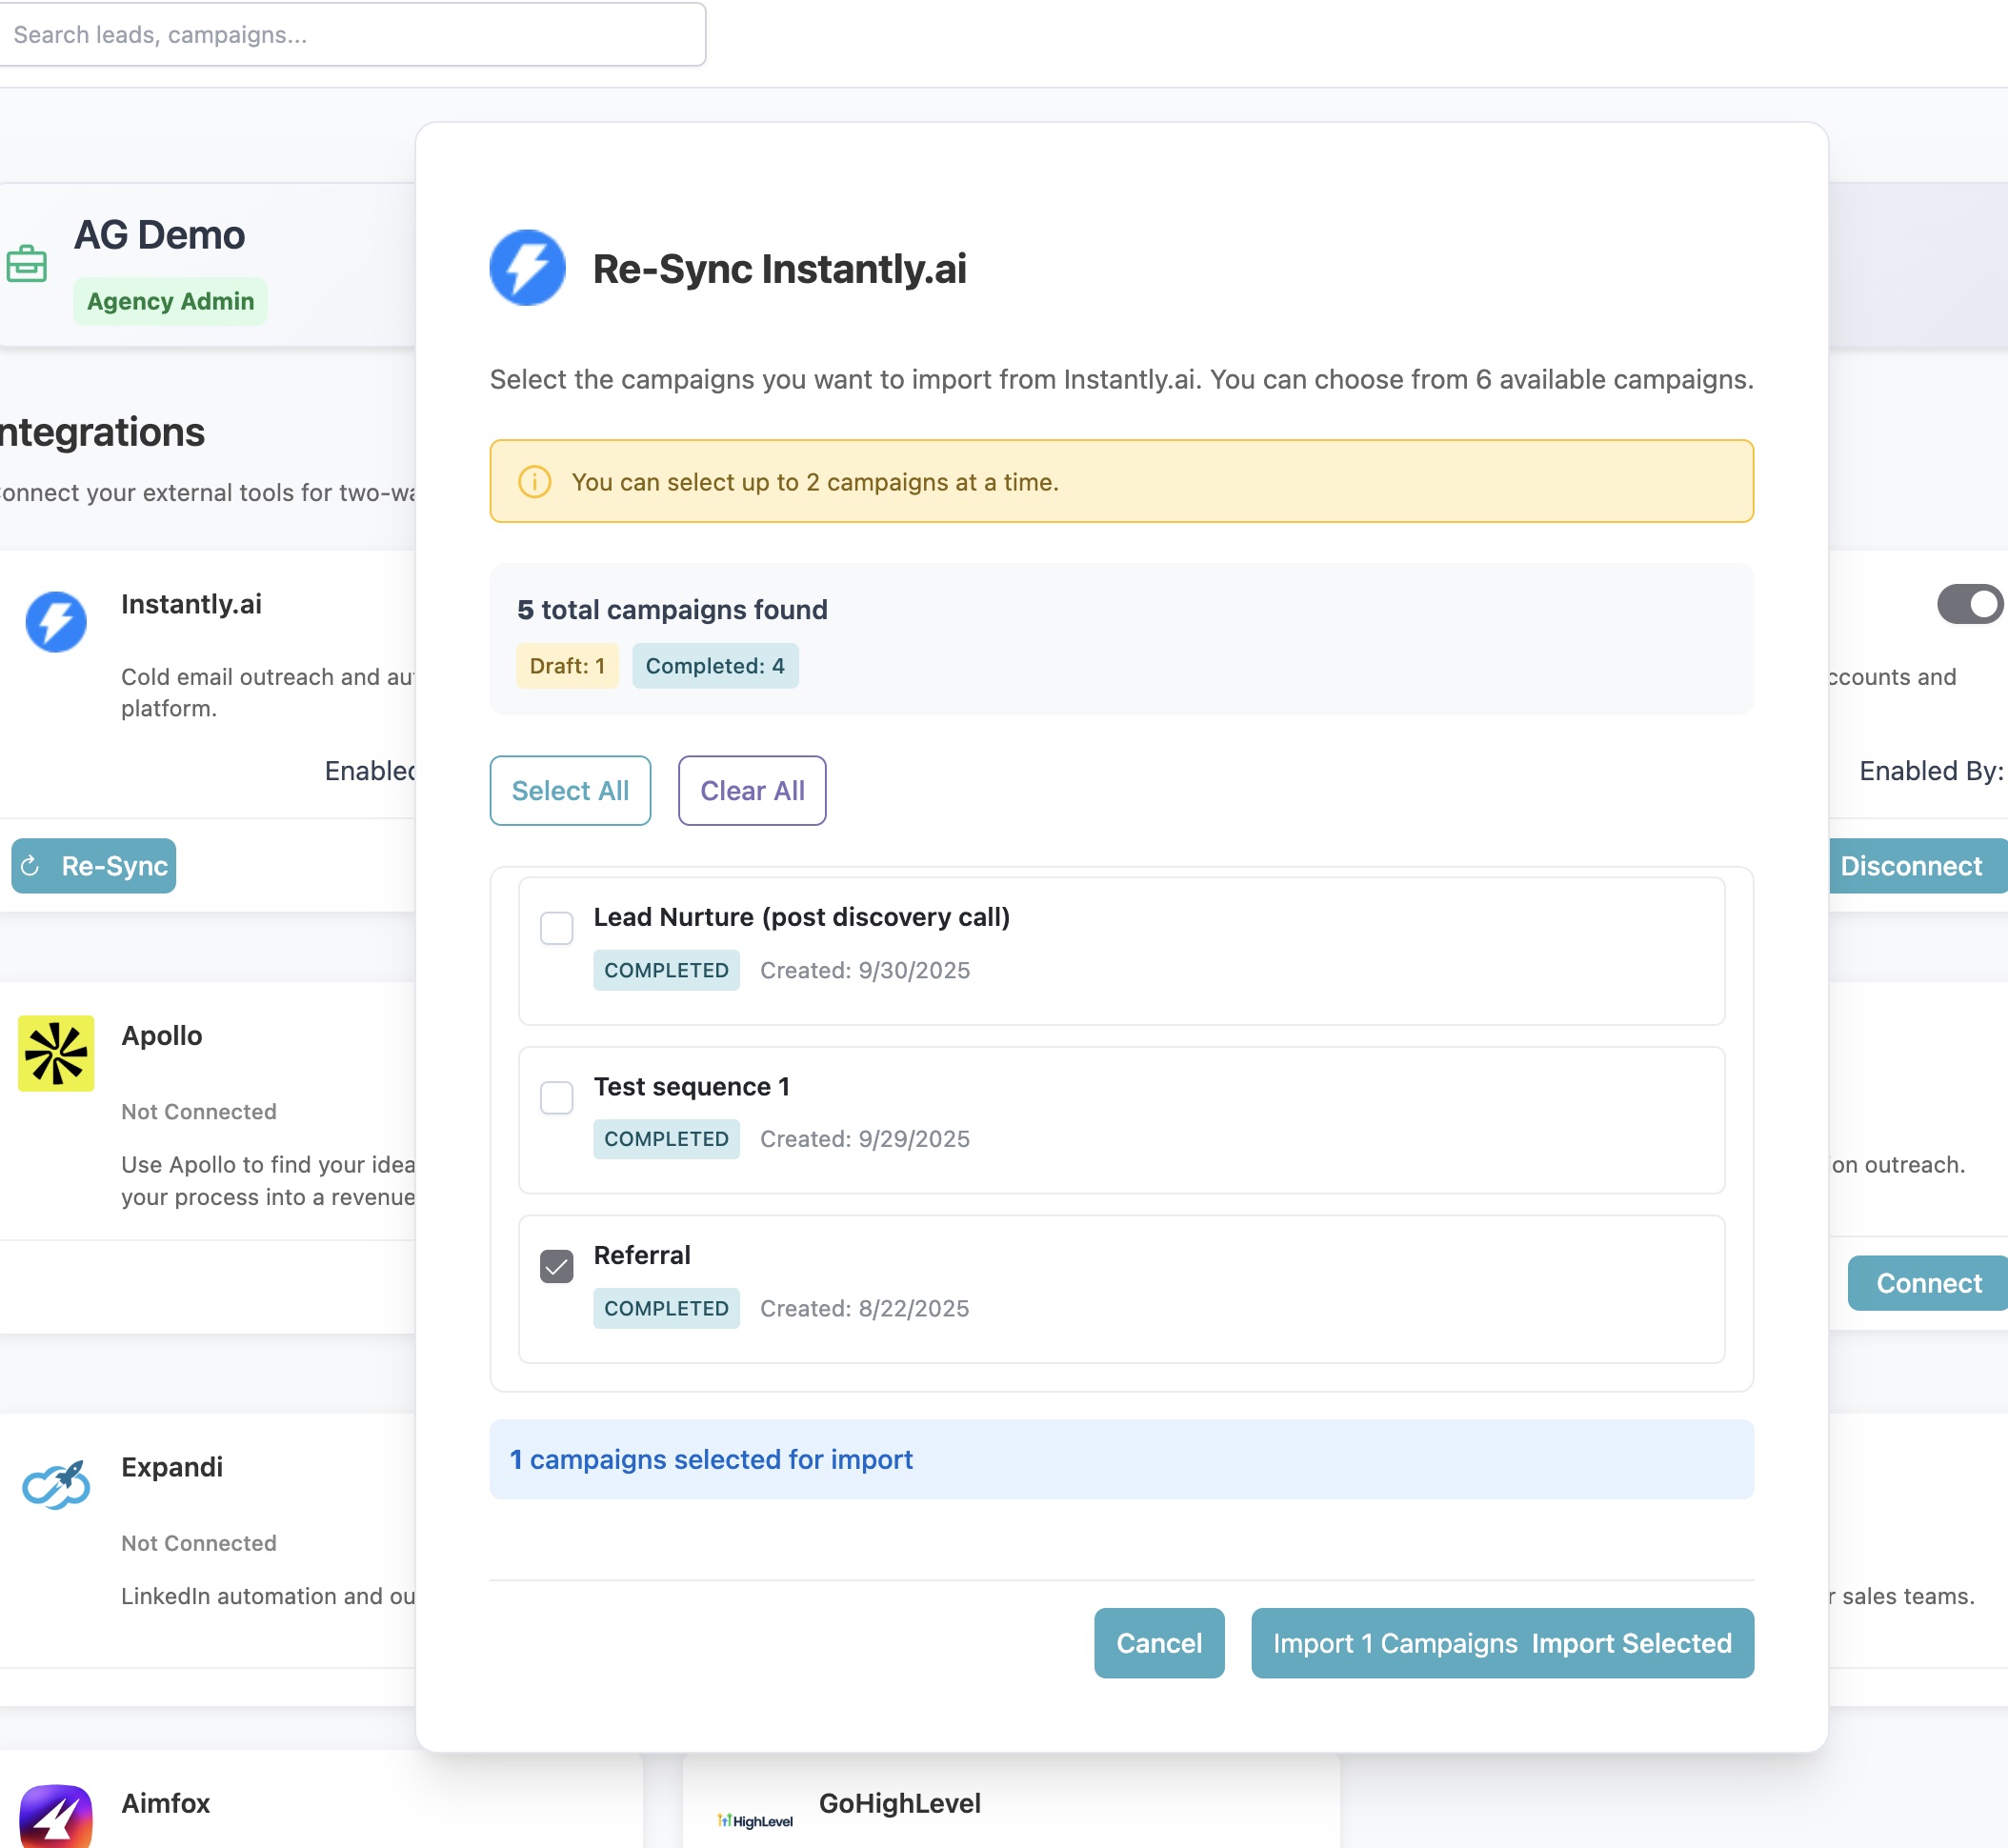Click the Lead Nurture (post discovery call) title
This screenshot has width=2008, height=1848.
tap(802, 917)
